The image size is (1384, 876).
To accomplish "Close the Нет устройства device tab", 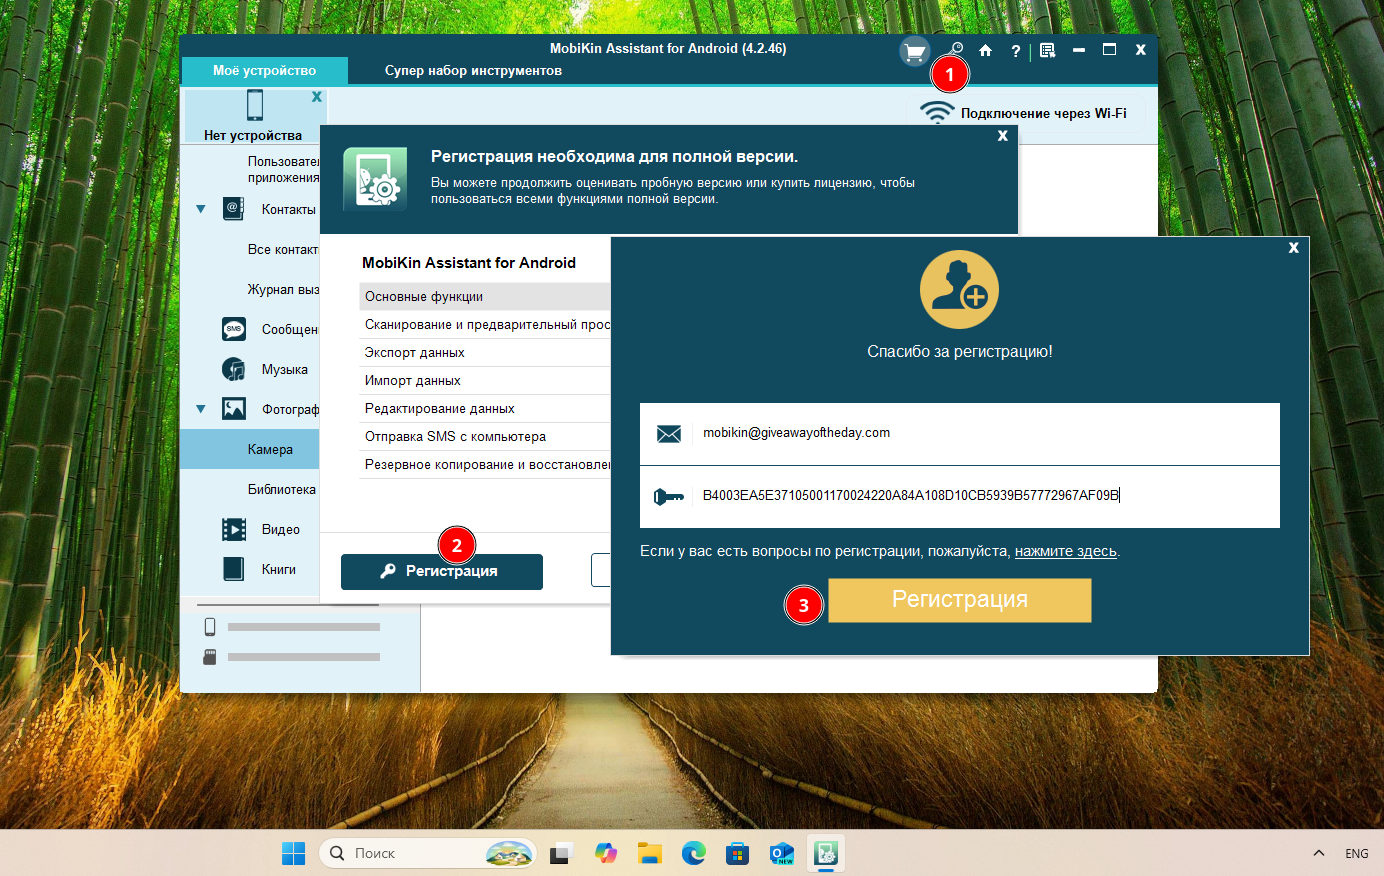I will pyautogui.click(x=317, y=97).
